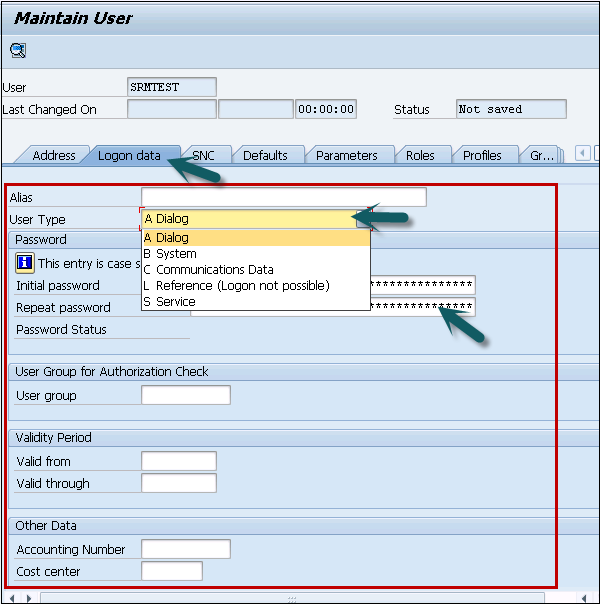Click the Initial password field
Image resolution: width=600 pixels, height=604 pixels.
pyautogui.click(x=422, y=285)
